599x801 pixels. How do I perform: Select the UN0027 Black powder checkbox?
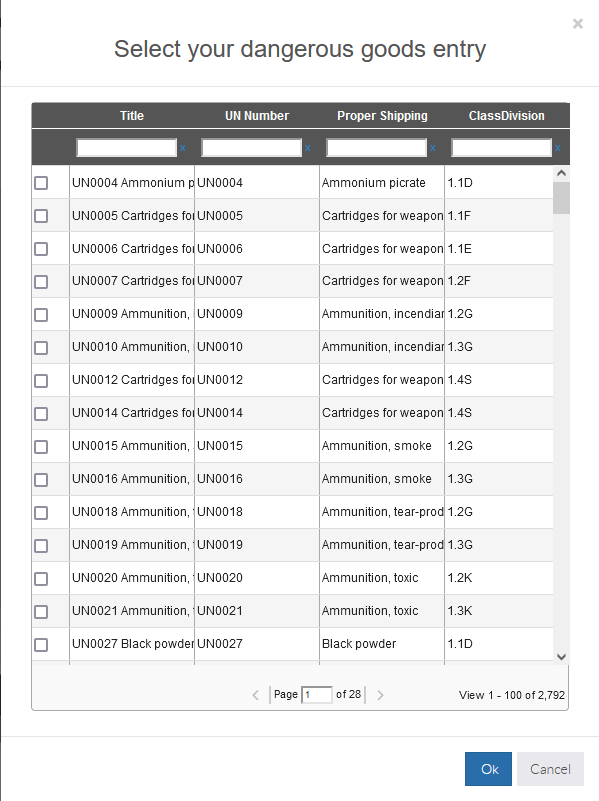coord(41,644)
